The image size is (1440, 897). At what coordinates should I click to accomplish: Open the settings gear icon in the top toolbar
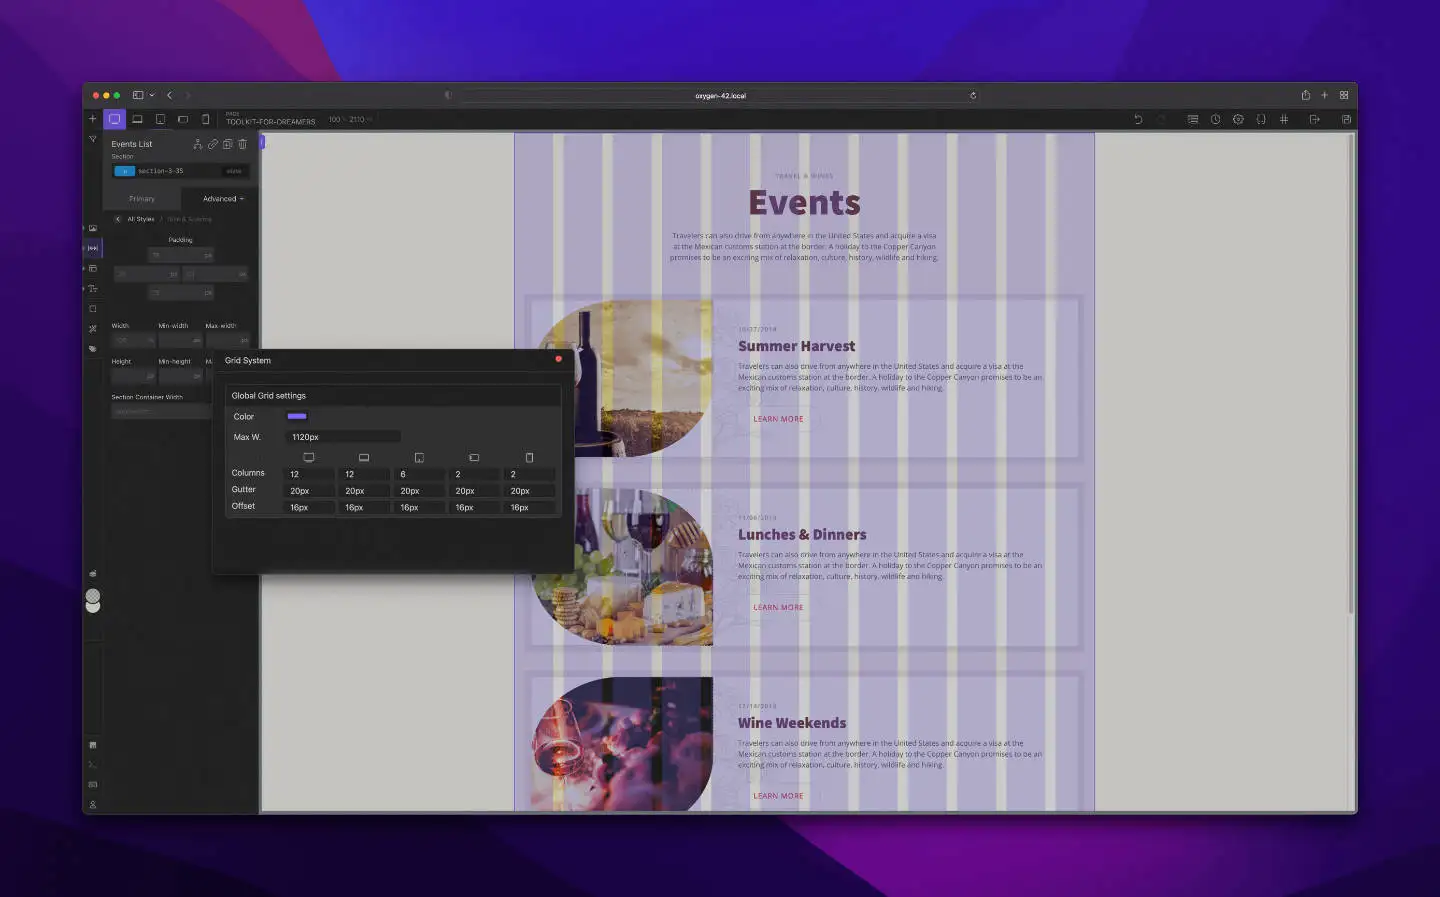(1238, 119)
